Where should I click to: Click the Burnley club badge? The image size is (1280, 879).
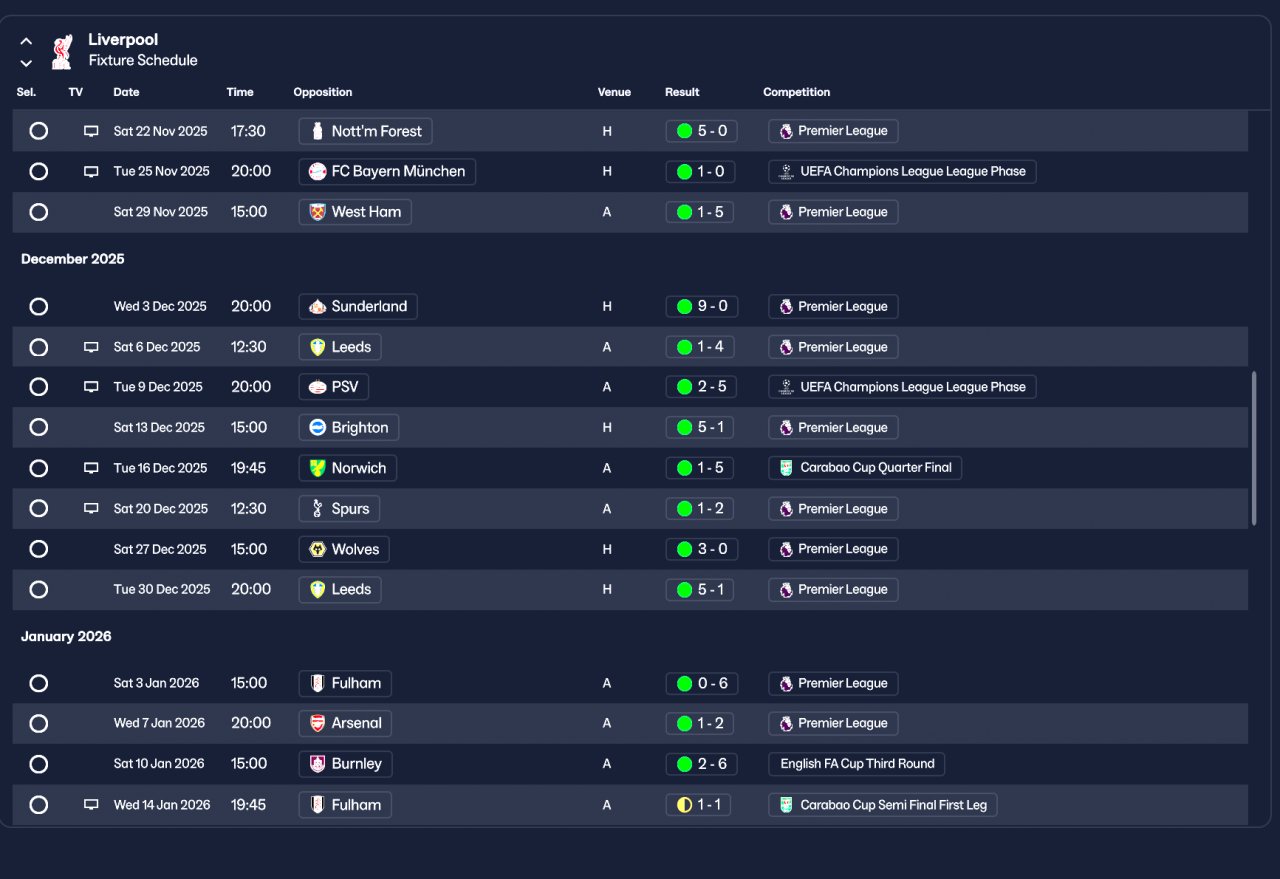[x=318, y=764]
